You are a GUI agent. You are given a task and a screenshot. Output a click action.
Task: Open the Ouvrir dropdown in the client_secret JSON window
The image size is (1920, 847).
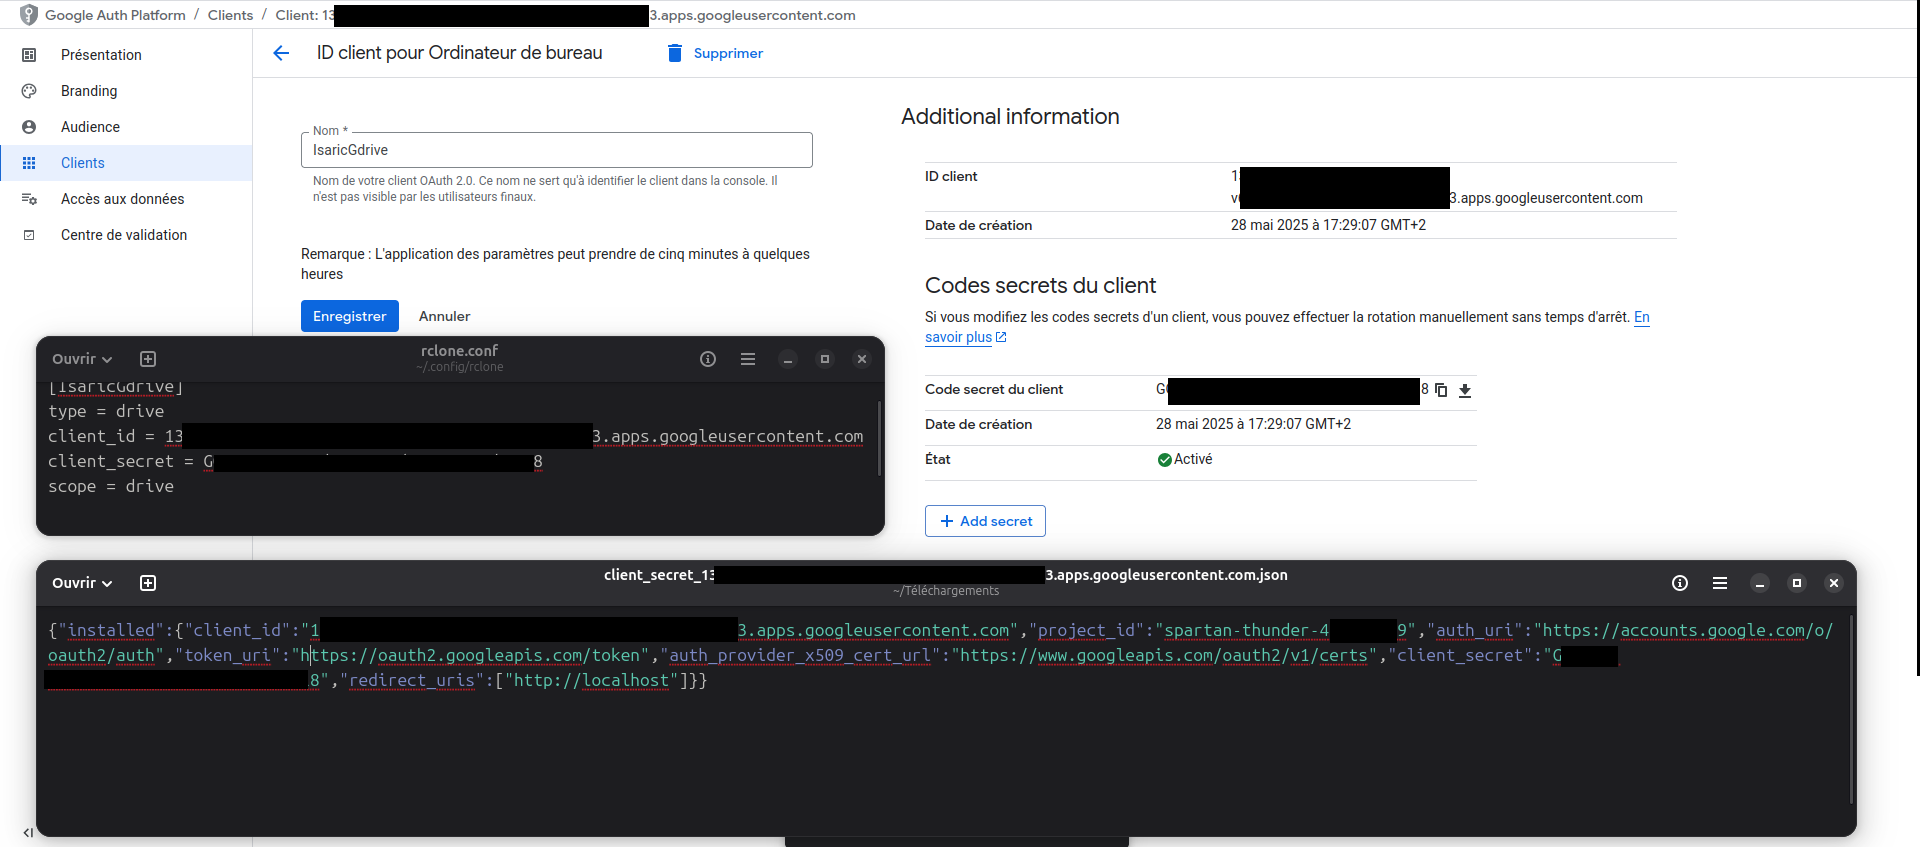[82, 583]
